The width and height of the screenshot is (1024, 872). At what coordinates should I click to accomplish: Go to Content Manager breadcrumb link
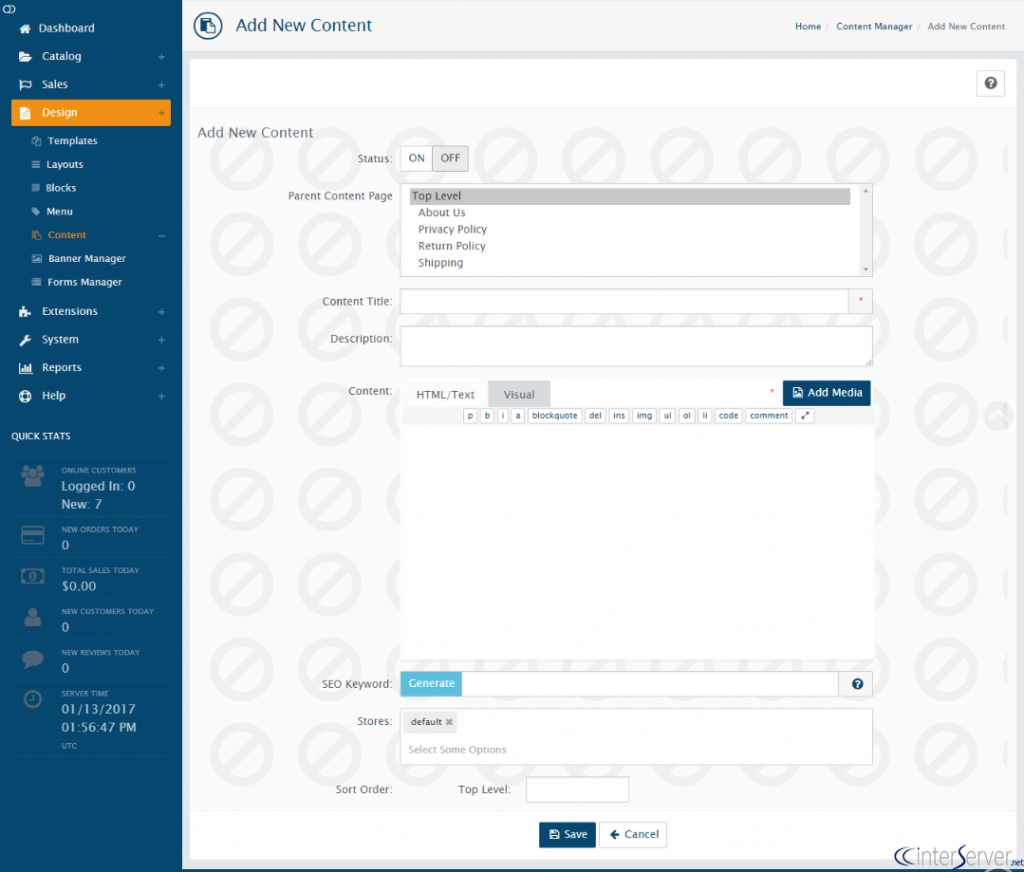point(874,26)
